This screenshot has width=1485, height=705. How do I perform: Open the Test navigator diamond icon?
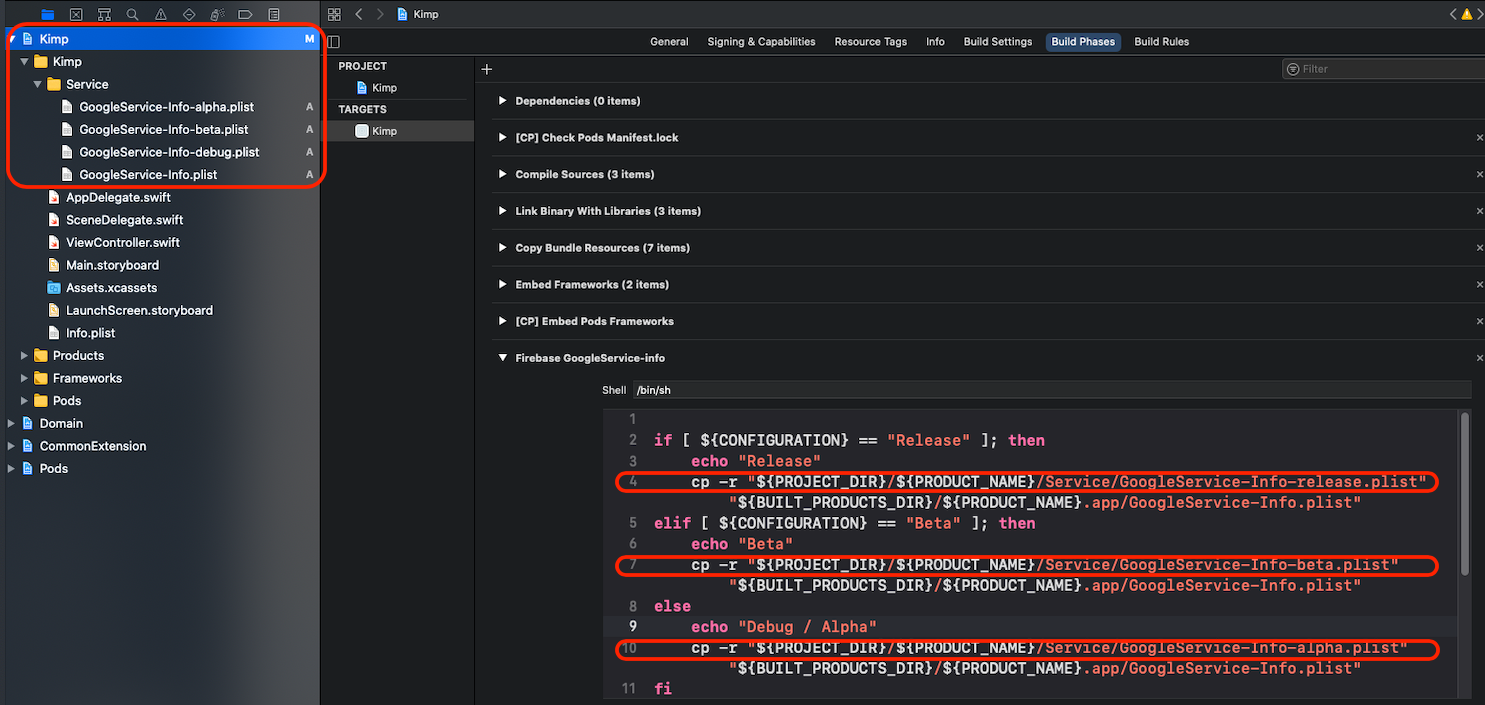tap(189, 15)
